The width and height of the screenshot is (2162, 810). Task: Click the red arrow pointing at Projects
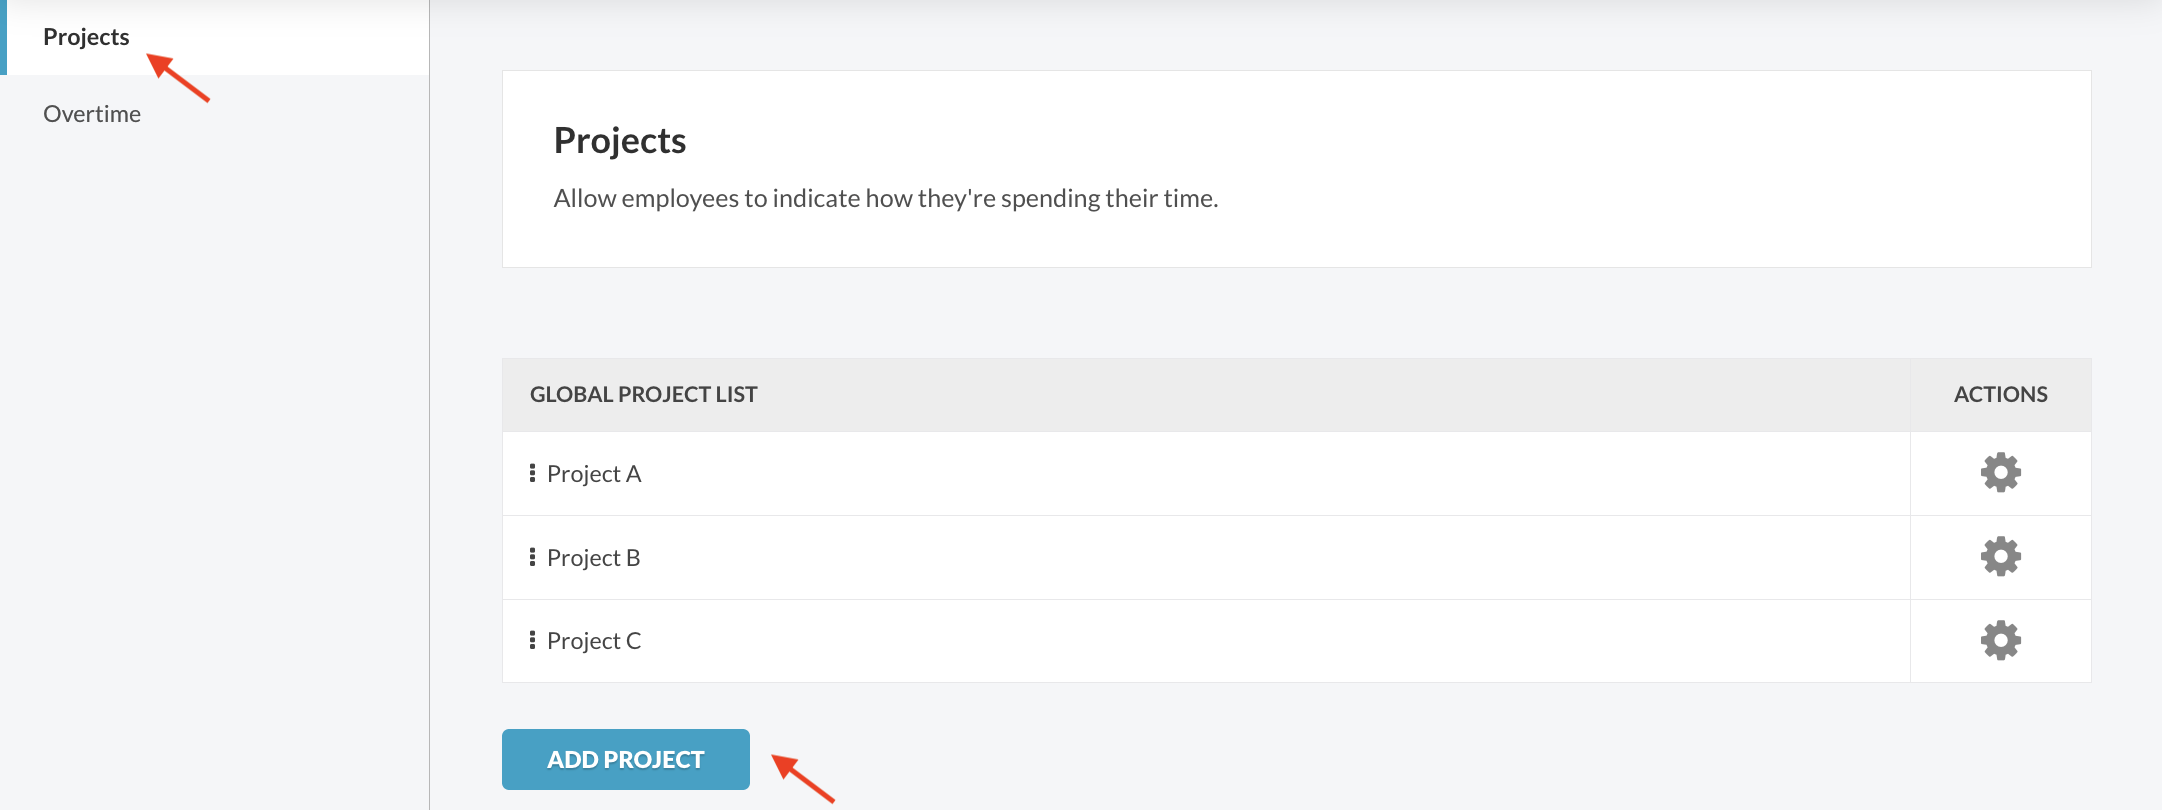[x=179, y=77]
